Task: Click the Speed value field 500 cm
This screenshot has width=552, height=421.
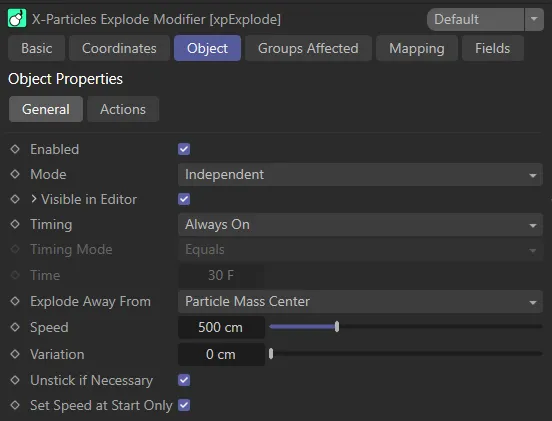Action: (221, 327)
